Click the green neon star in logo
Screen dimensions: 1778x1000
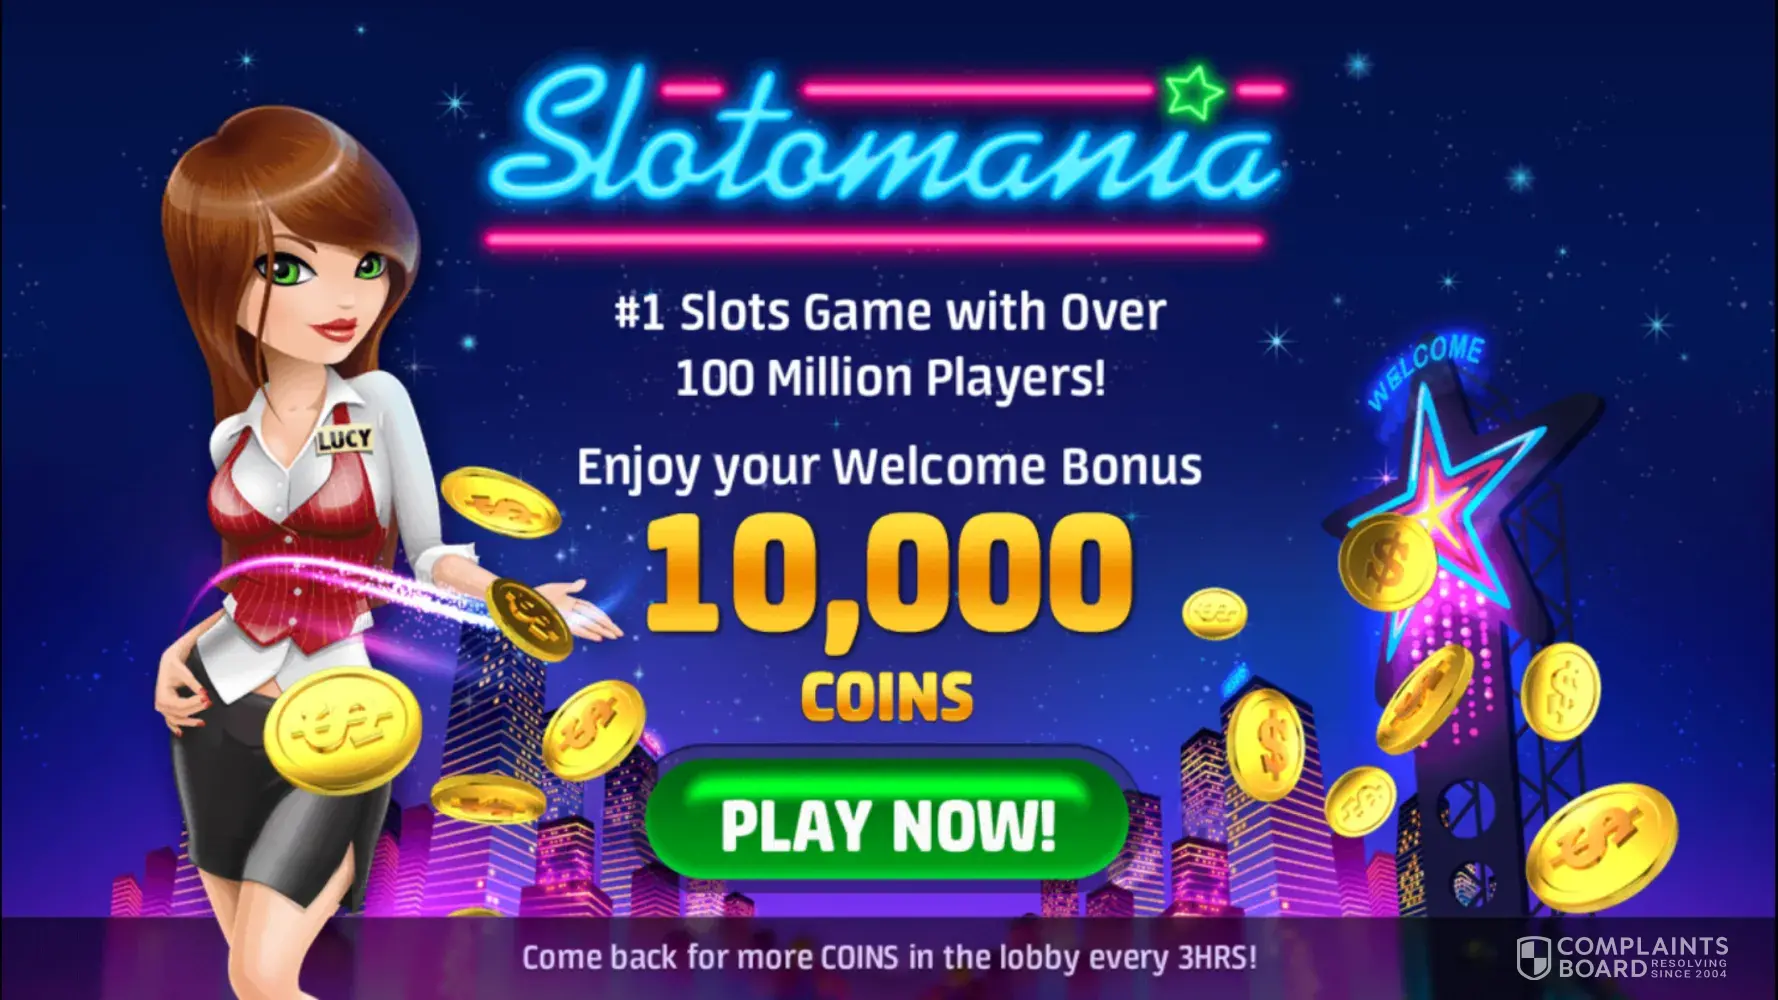click(1194, 93)
